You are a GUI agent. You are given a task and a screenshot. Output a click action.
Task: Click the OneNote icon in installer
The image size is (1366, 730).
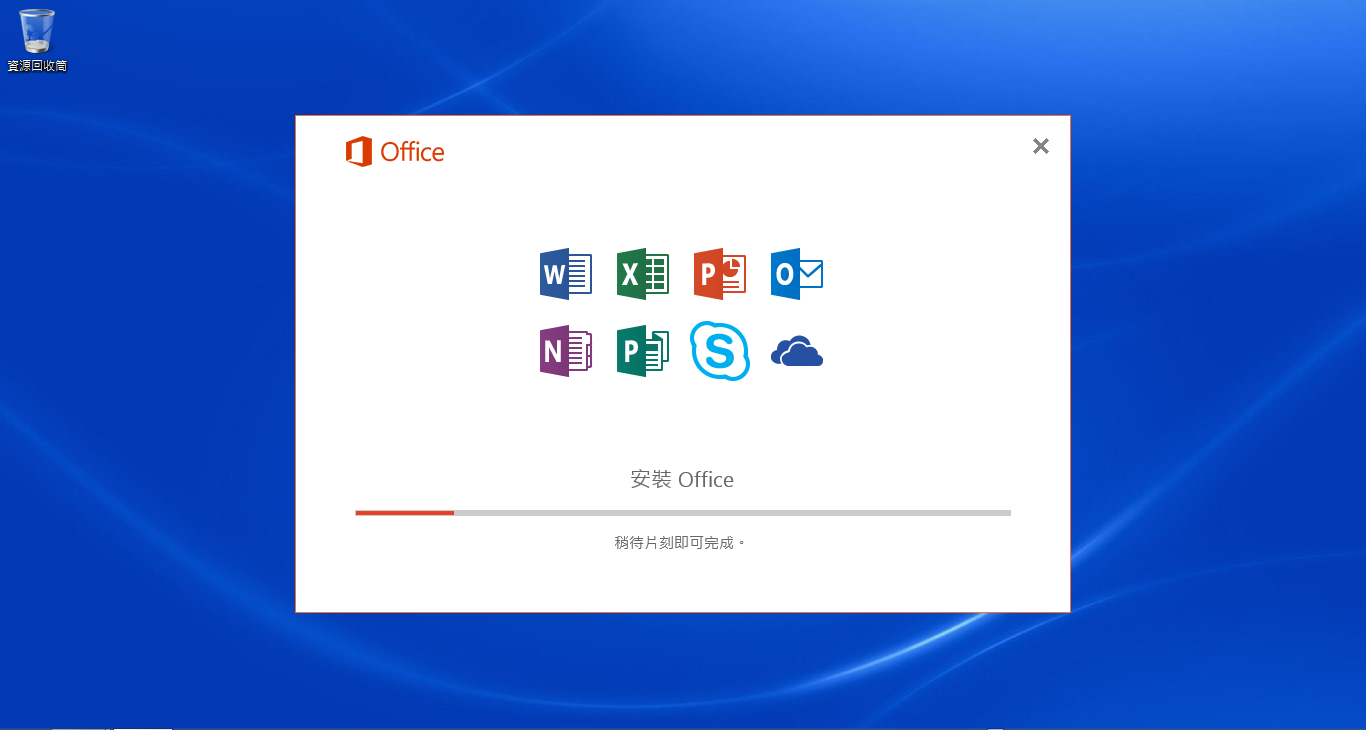(x=566, y=351)
